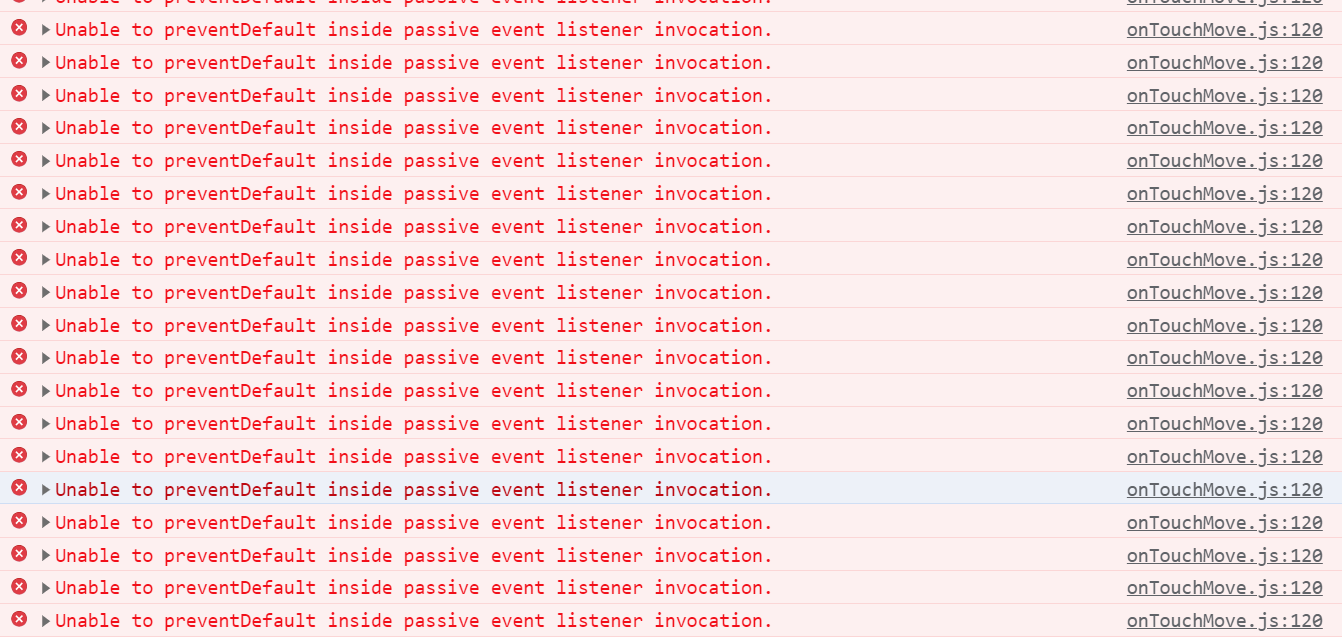Open onTouchMove.js:120 source link on the bottom row
Image resolution: width=1342 pixels, height=639 pixels.
[1224, 620]
